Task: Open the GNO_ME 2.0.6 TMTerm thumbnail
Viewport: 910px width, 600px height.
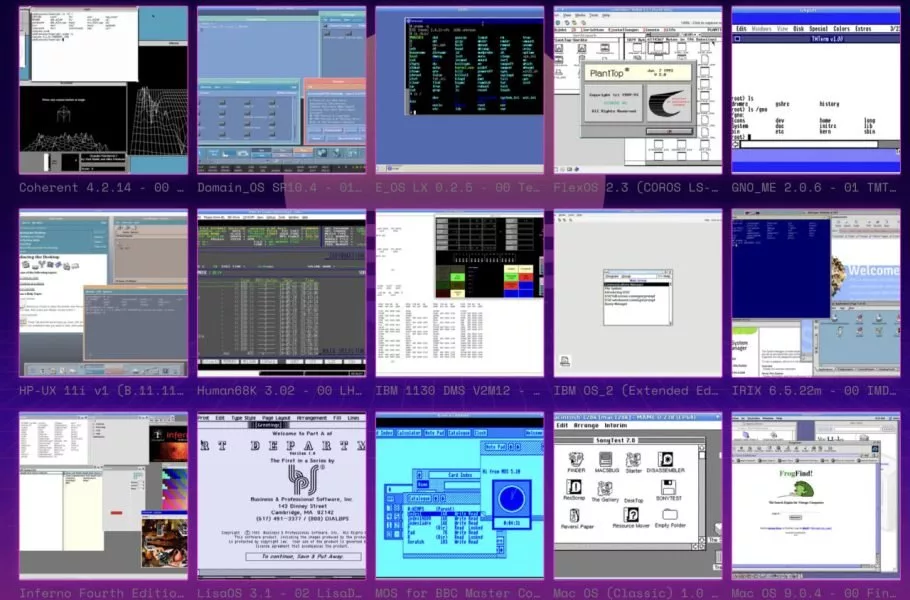Action: coord(816,90)
